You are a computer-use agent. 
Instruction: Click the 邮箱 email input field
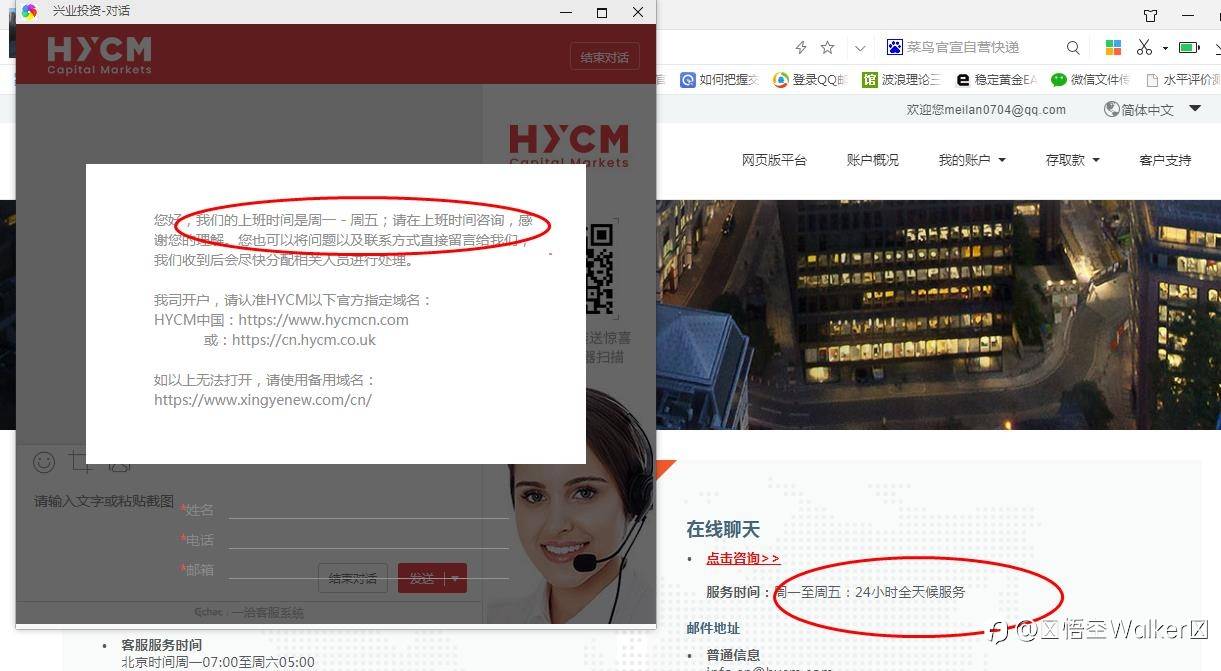pyautogui.click(x=368, y=570)
